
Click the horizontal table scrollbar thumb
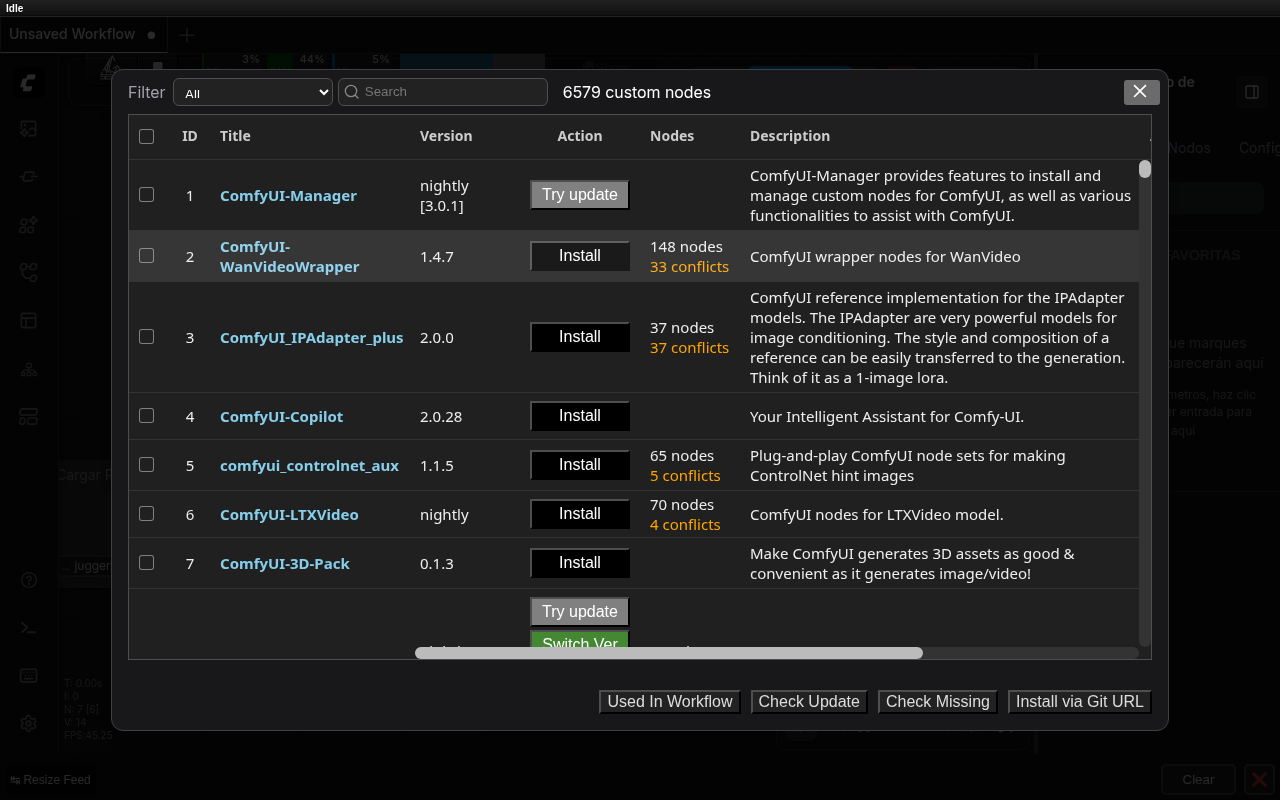[x=669, y=653]
